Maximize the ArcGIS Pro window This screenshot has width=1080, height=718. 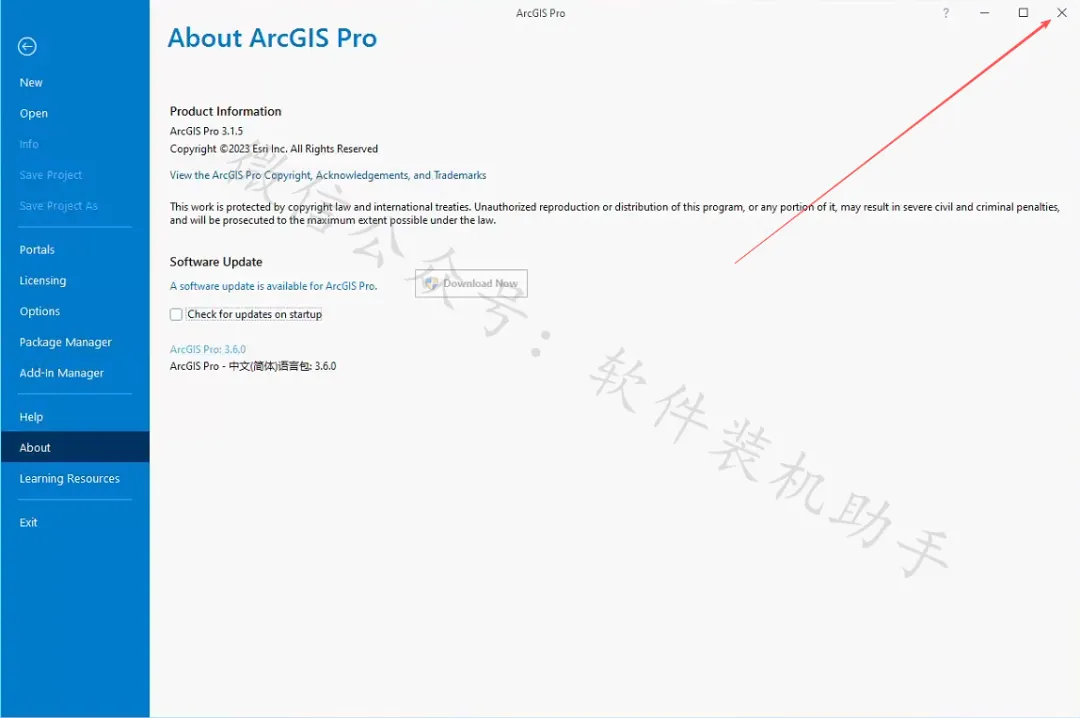tap(1023, 12)
